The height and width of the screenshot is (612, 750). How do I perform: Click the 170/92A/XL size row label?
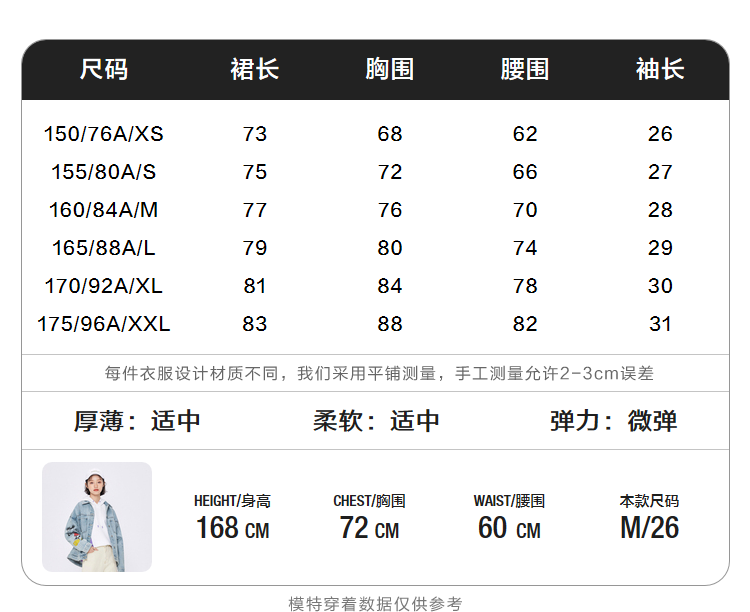coord(104,286)
